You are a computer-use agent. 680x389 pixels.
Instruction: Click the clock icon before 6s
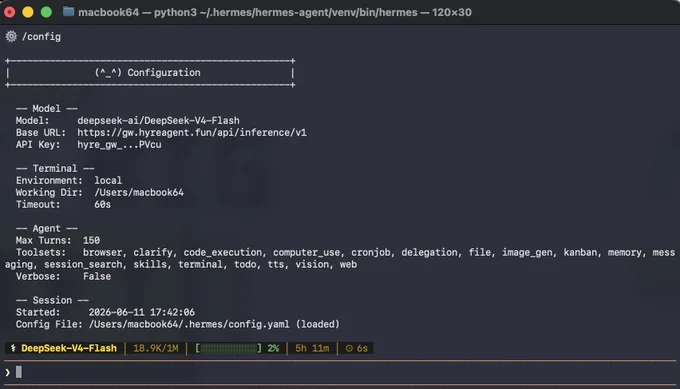[x=349, y=348]
